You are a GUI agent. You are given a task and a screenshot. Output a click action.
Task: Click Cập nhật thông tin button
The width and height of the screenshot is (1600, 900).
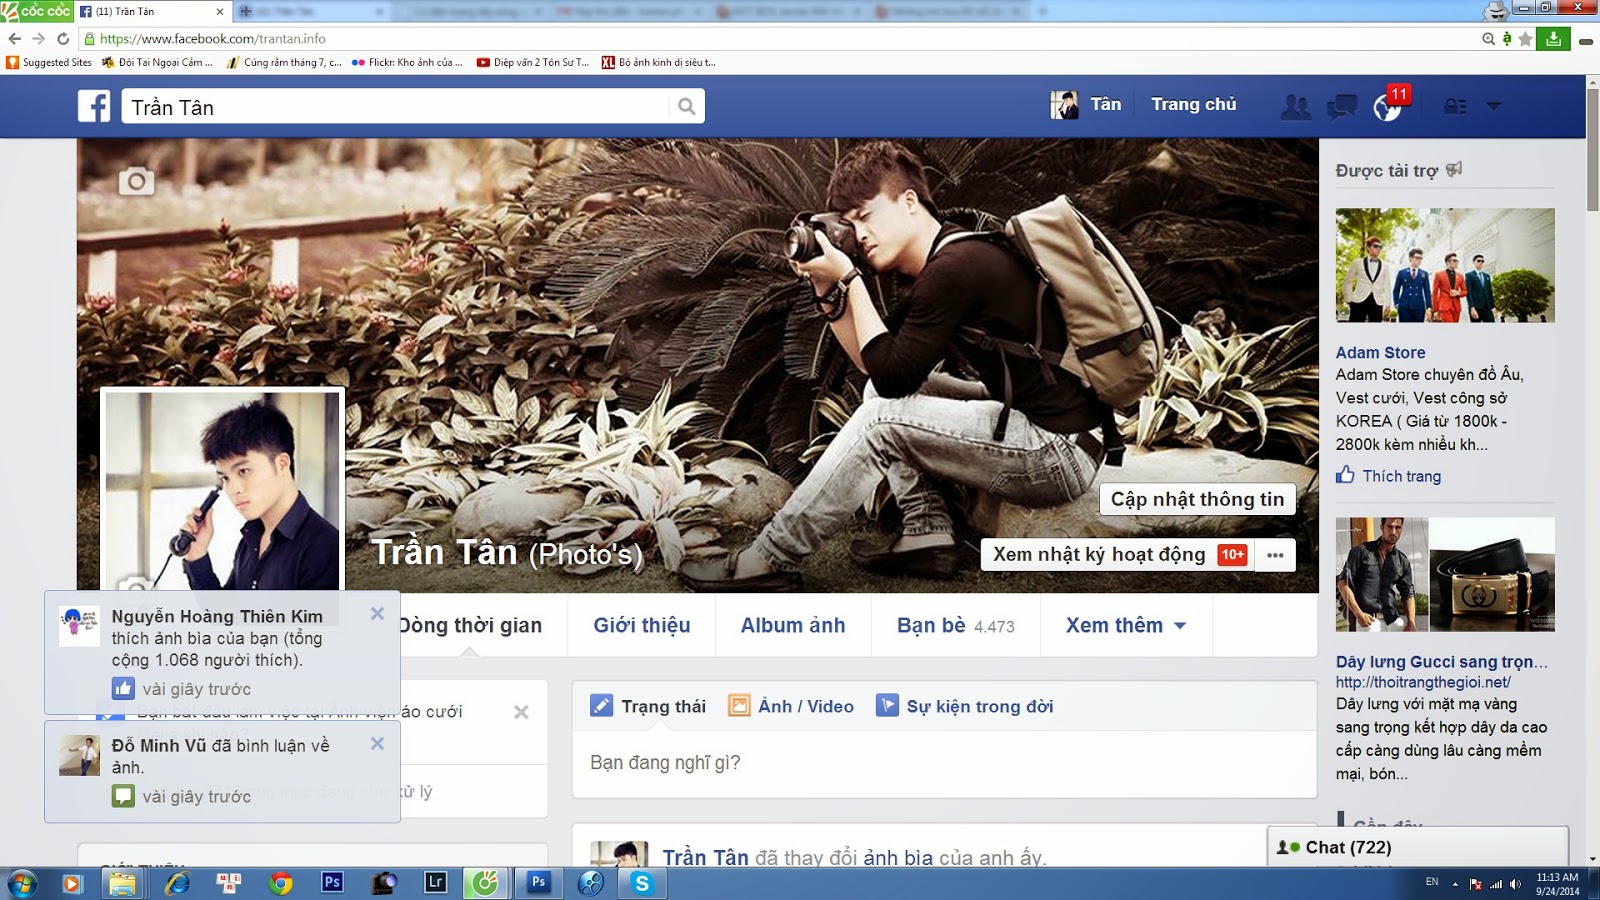[x=1197, y=499]
